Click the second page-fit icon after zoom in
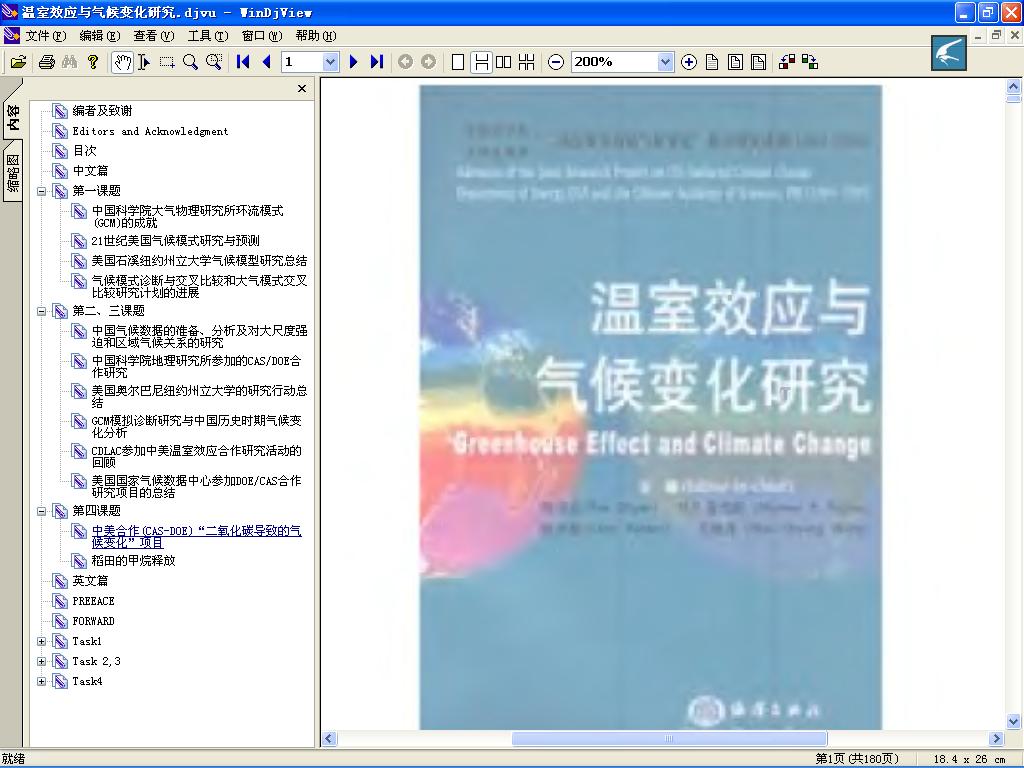This screenshot has width=1024, height=768. (x=735, y=62)
